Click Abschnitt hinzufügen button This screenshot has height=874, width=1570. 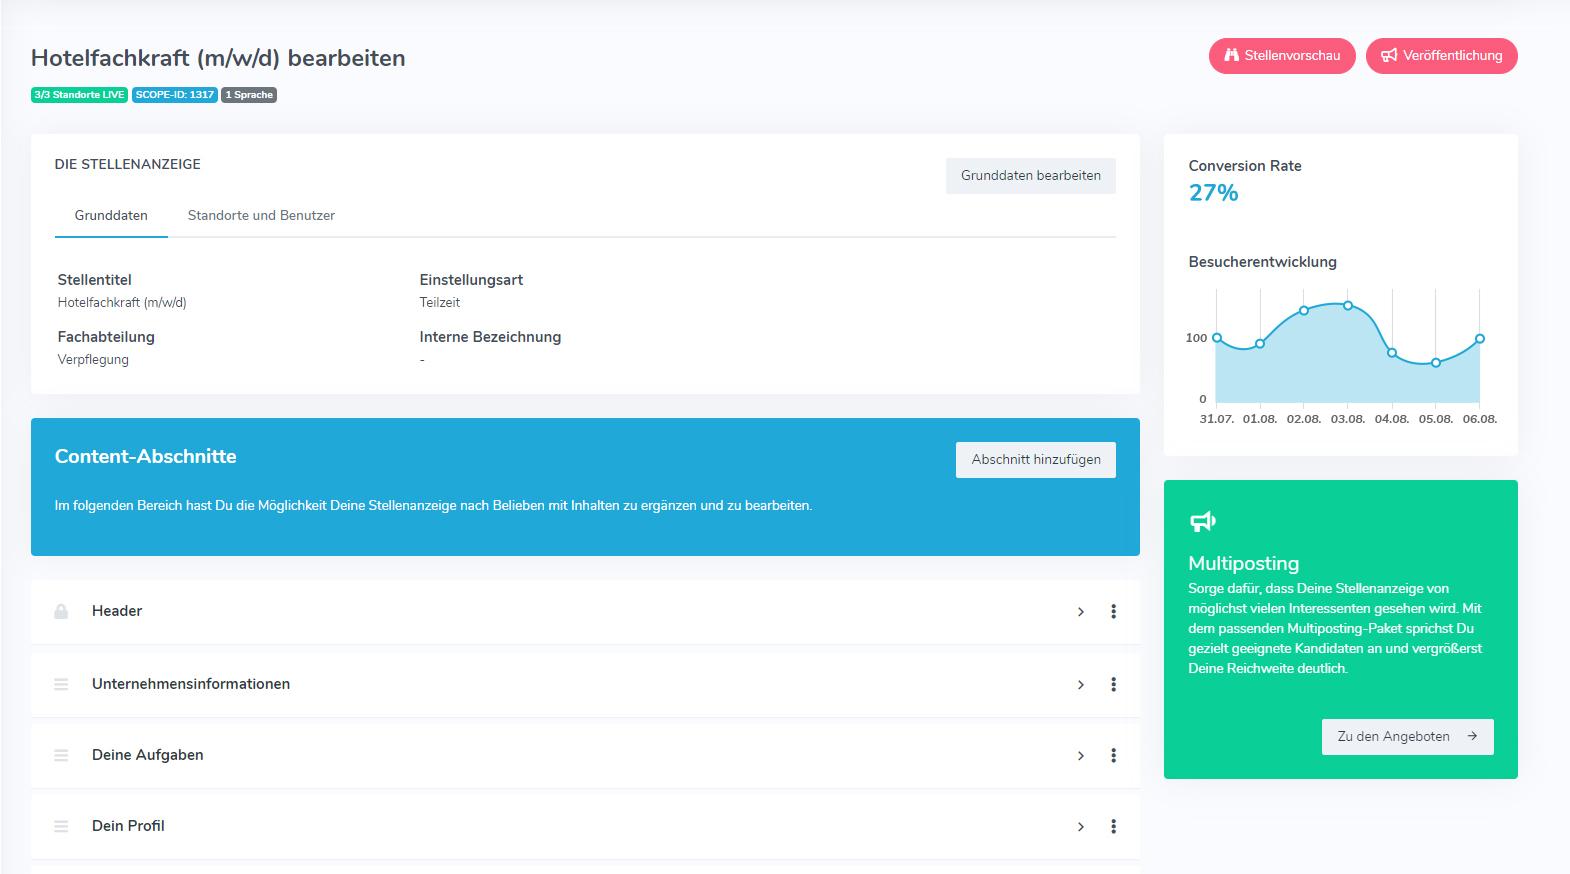[x=1035, y=460]
